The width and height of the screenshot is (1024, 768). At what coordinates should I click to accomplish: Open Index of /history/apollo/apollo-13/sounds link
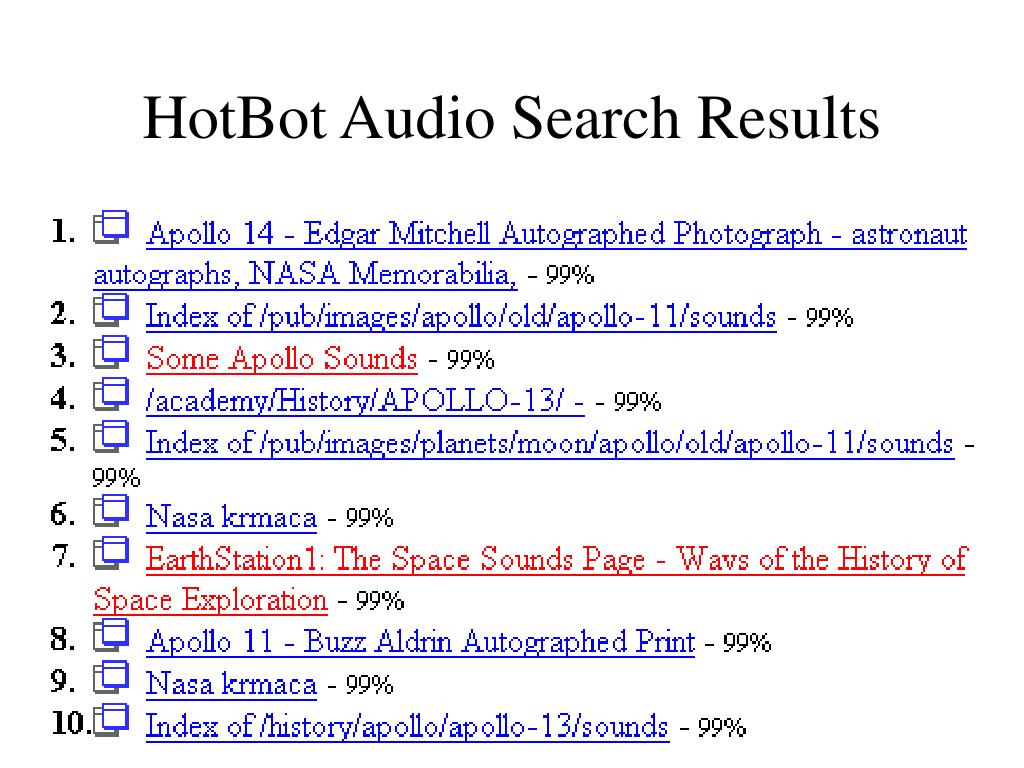pyautogui.click(x=408, y=726)
